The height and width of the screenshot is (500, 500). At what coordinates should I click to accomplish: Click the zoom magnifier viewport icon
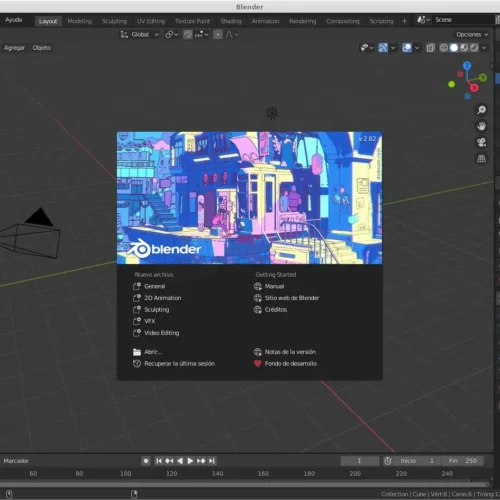point(481,110)
